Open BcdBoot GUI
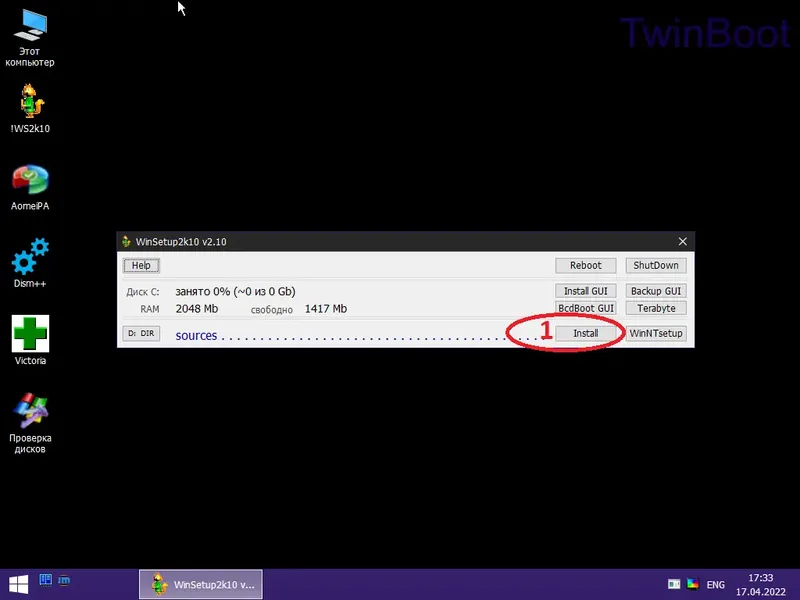Screen dimensions: 800x600 coord(586,308)
